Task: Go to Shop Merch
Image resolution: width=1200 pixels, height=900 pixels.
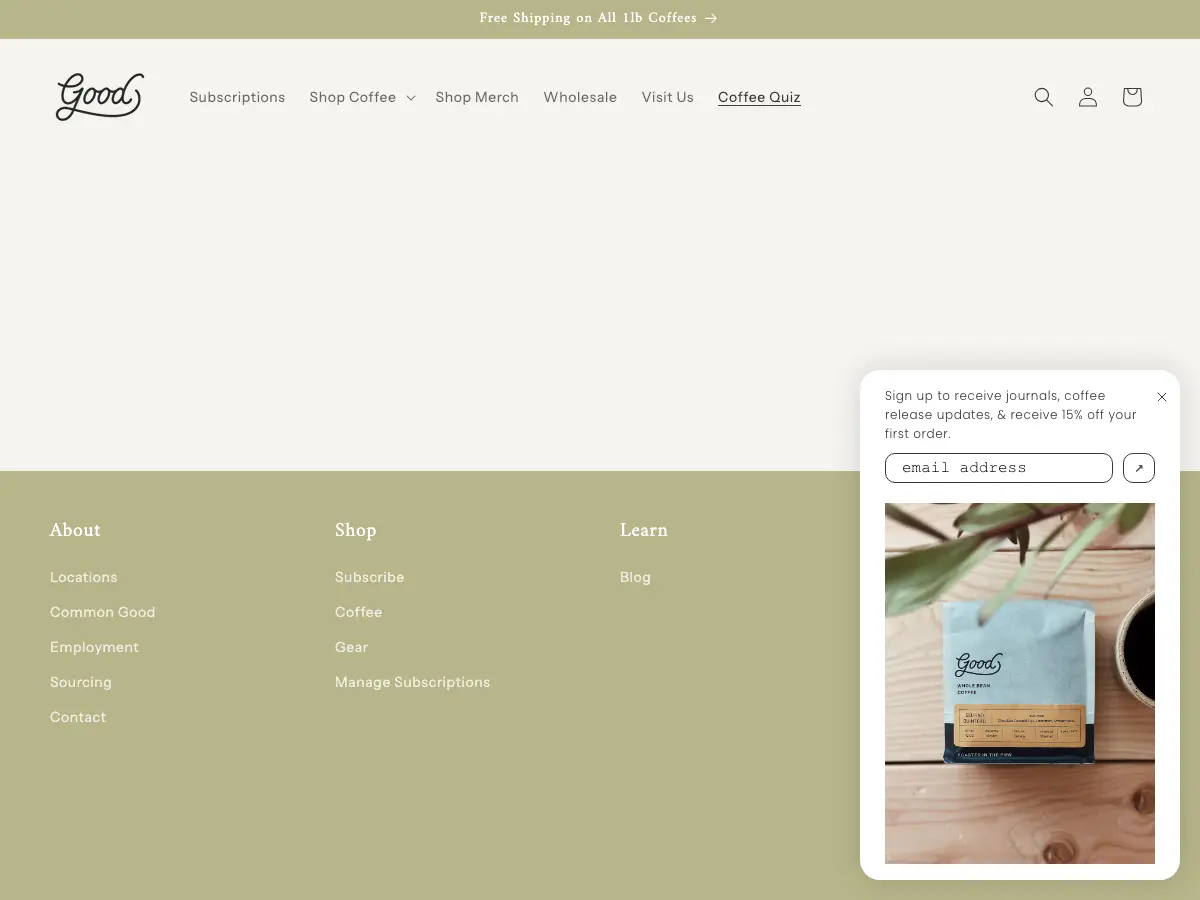Action: click(477, 97)
